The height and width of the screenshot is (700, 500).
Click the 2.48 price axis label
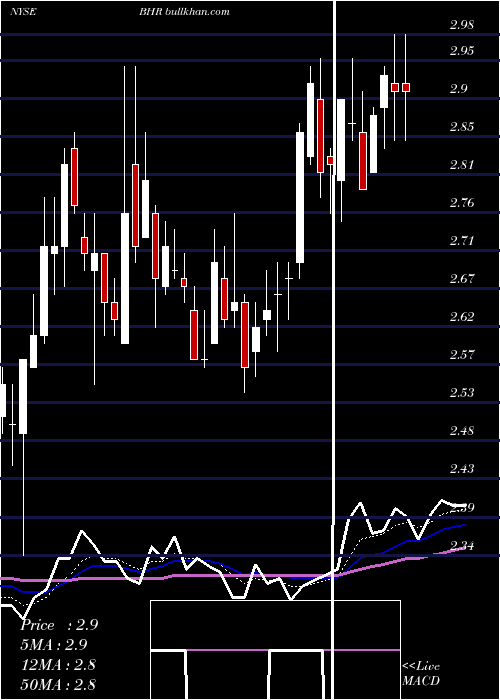point(461,431)
